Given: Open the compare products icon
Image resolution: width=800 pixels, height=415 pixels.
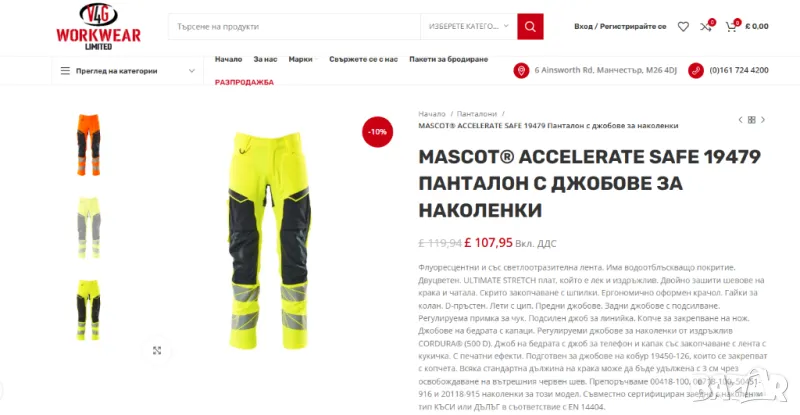Looking at the screenshot, I should (706, 27).
